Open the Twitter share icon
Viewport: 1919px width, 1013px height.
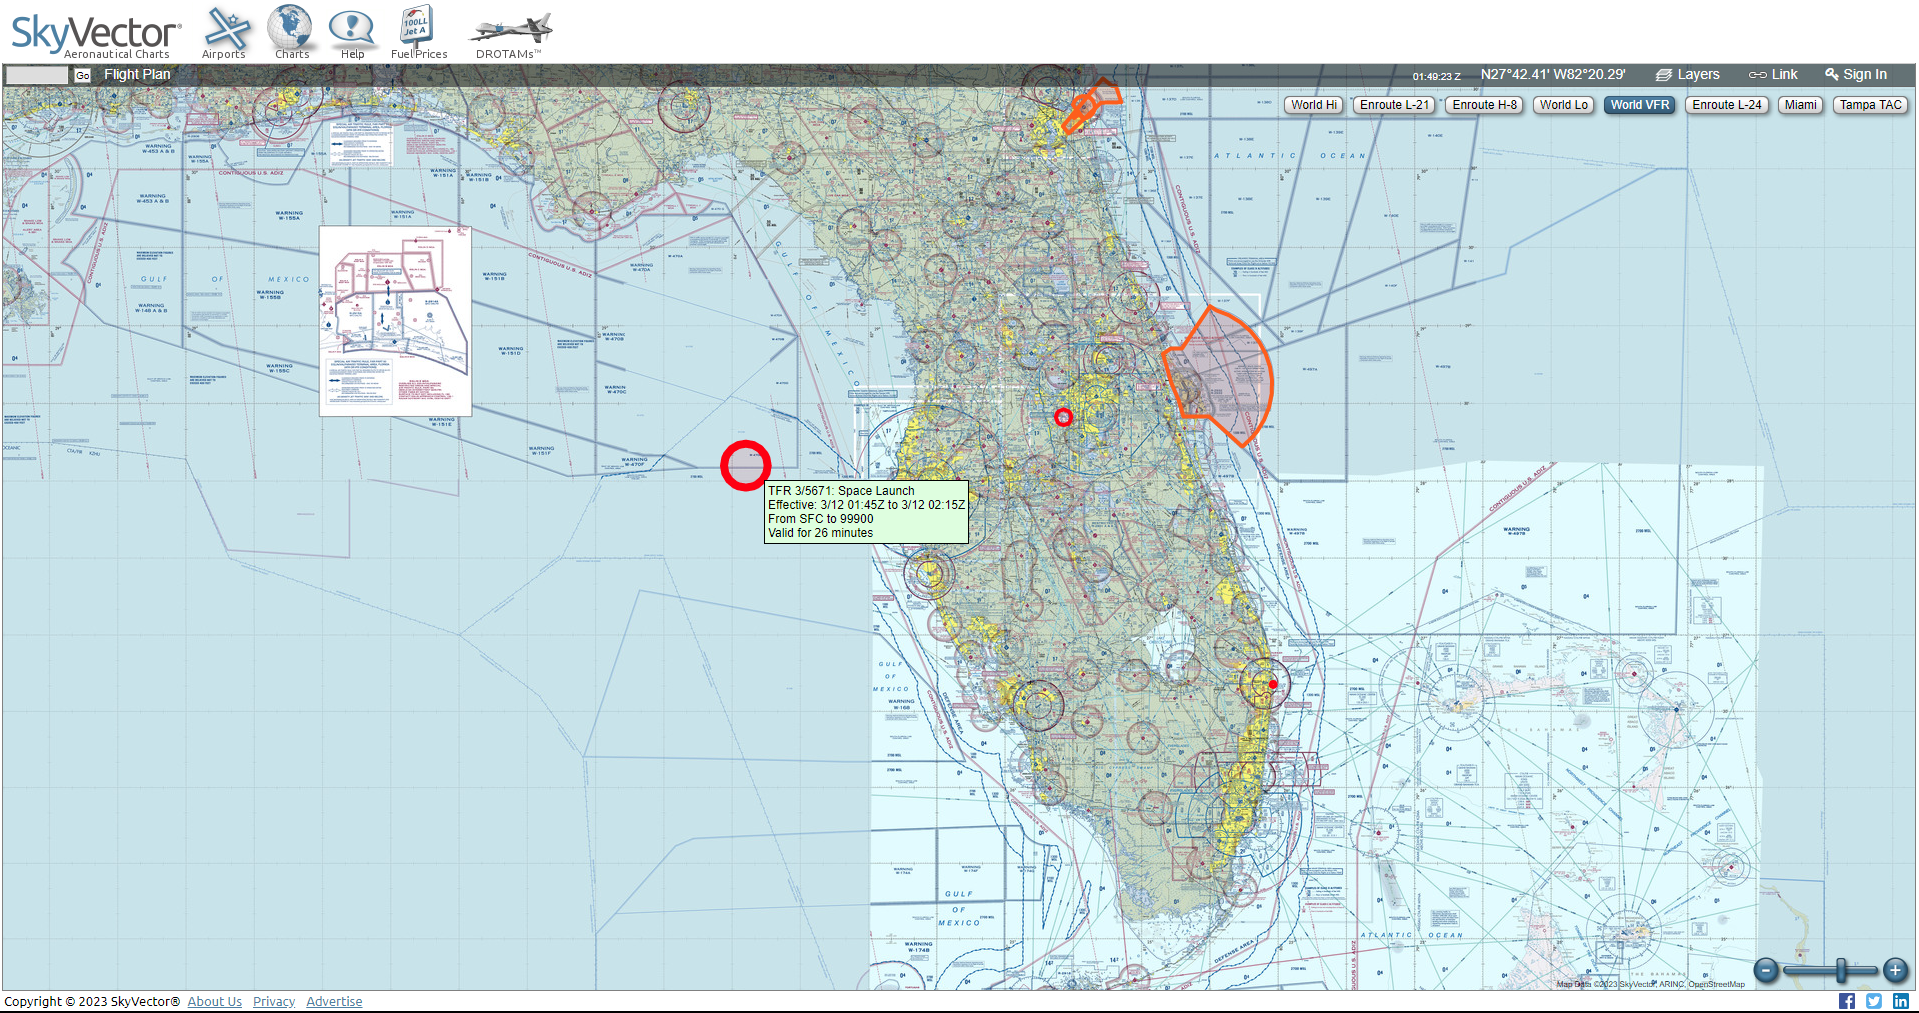tap(1874, 1001)
